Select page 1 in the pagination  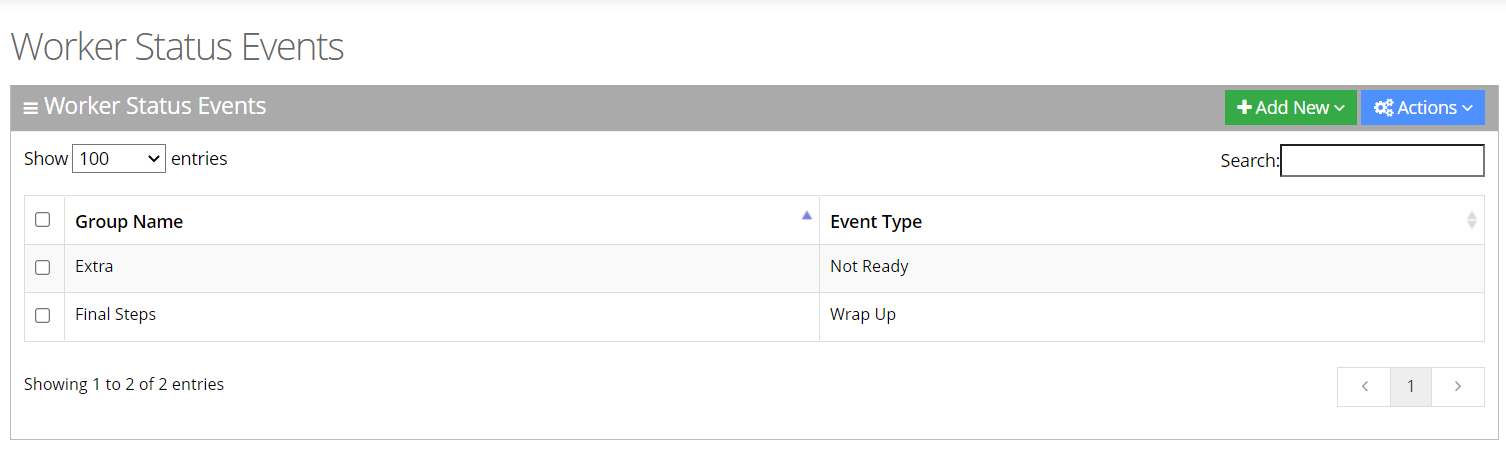pyautogui.click(x=1411, y=387)
